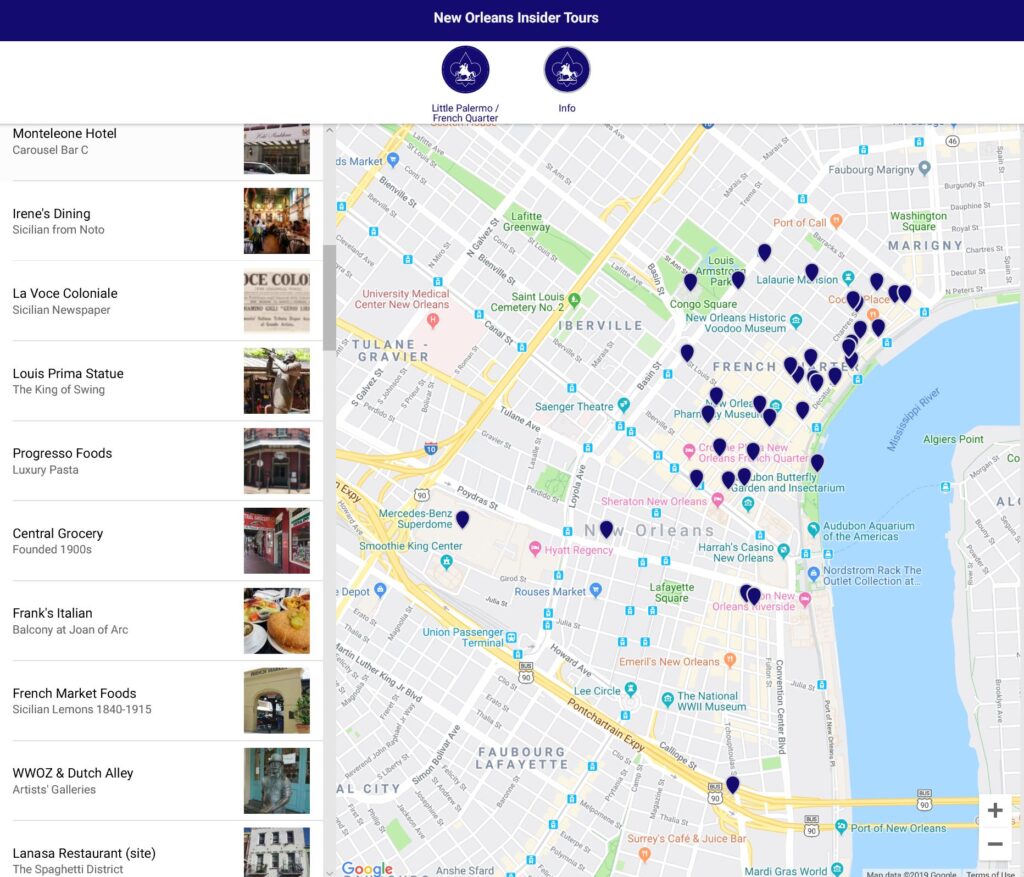Click the Google logo on the map

(x=367, y=869)
